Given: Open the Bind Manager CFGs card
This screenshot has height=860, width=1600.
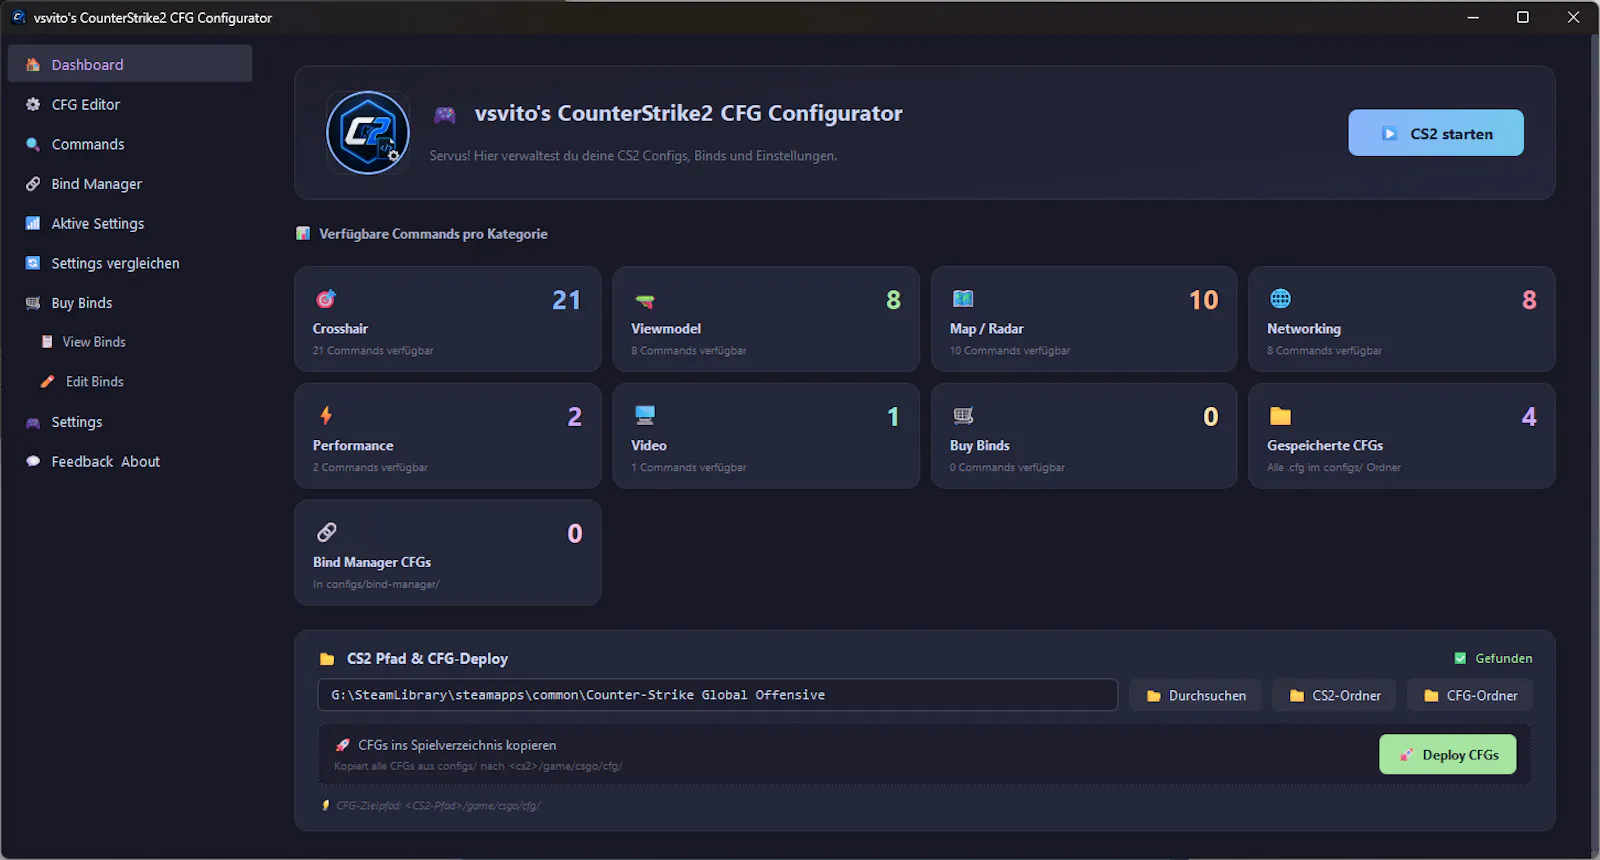Looking at the screenshot, I should tap(448, 553).
